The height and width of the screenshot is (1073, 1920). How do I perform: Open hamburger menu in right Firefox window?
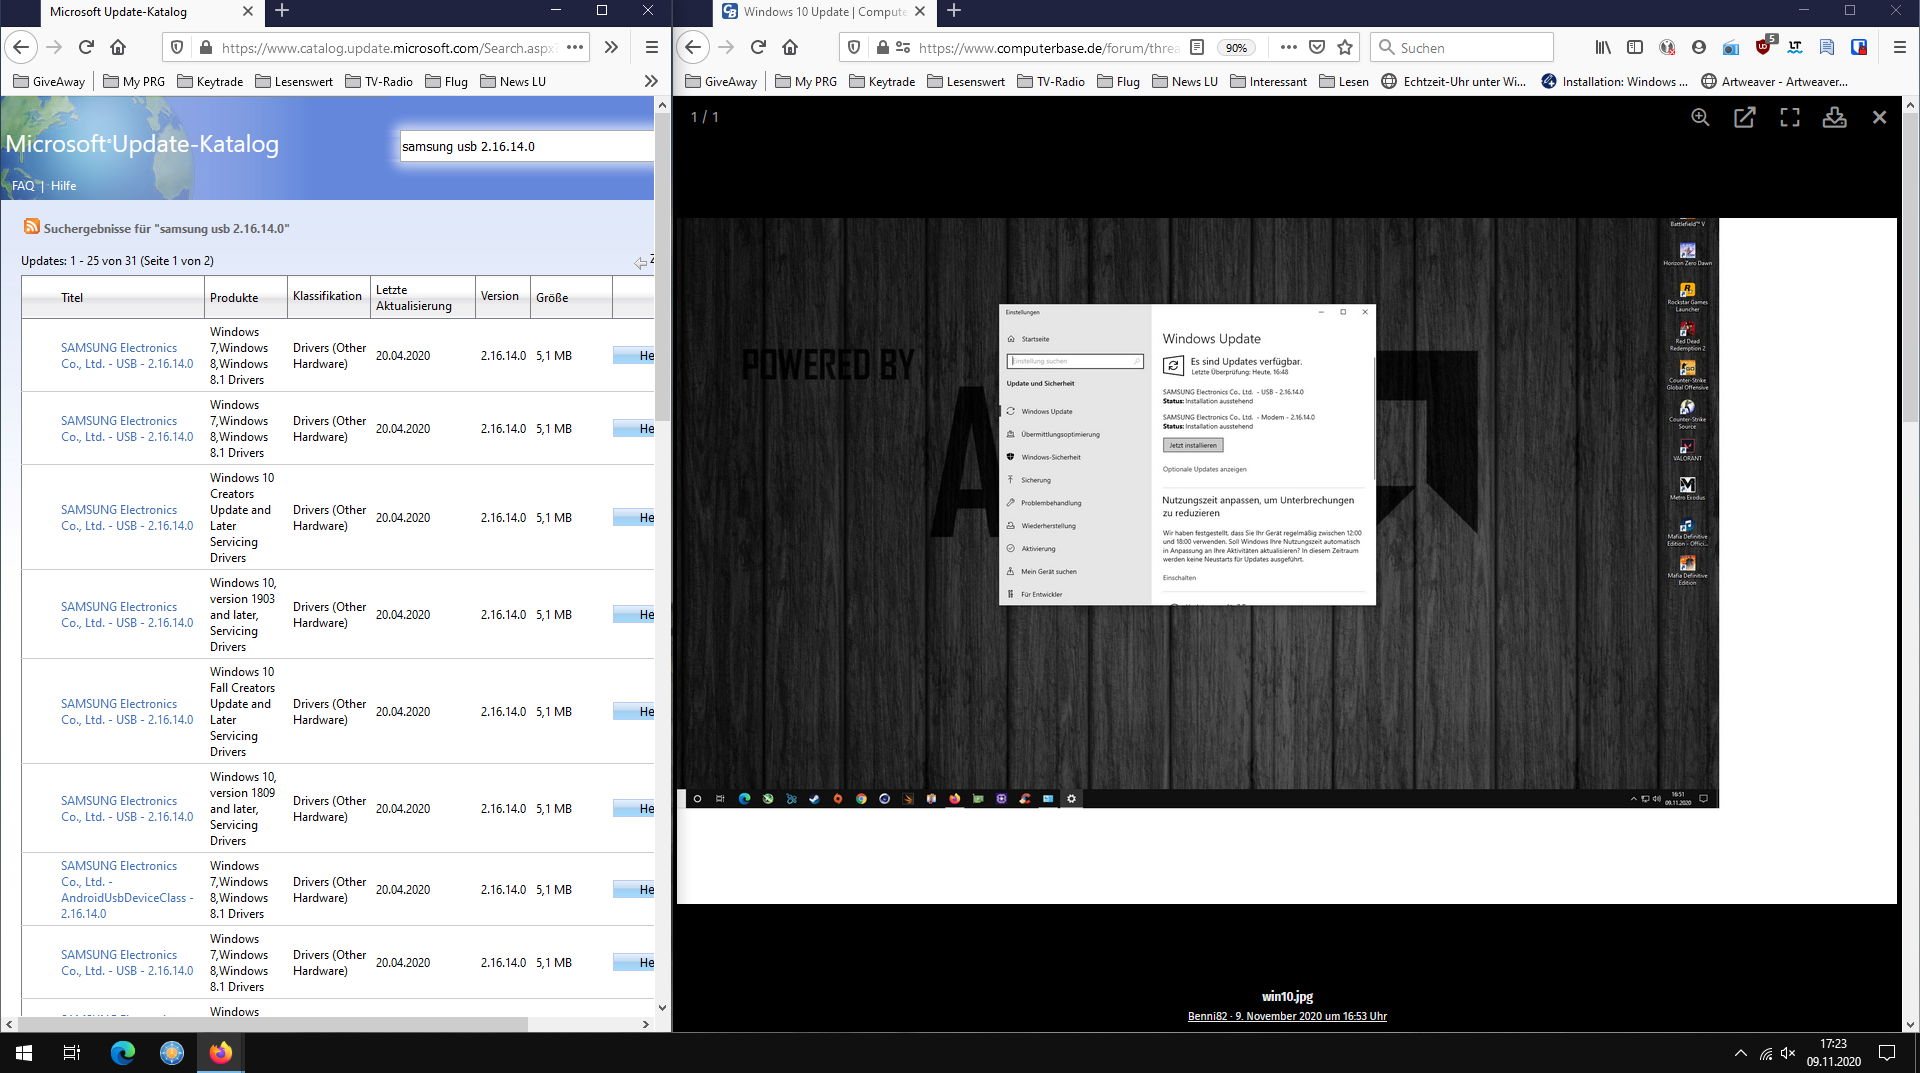coord(1900,47)
